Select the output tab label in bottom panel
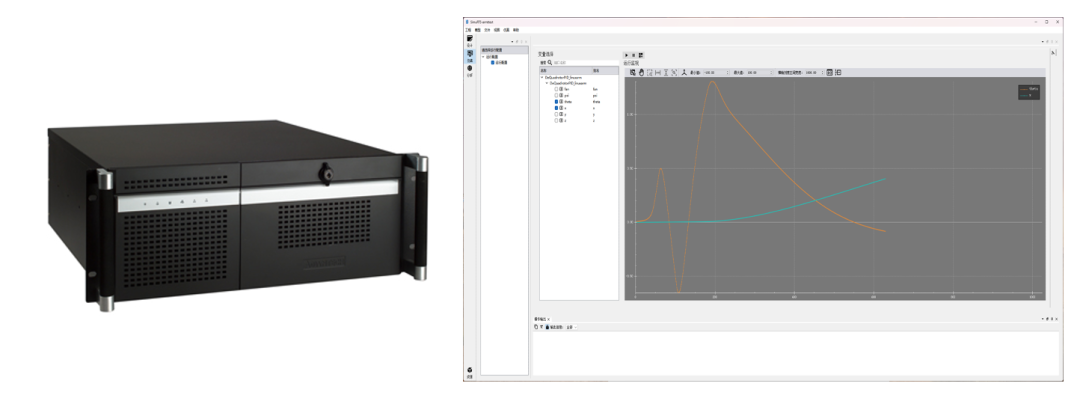 pos(540,319)
